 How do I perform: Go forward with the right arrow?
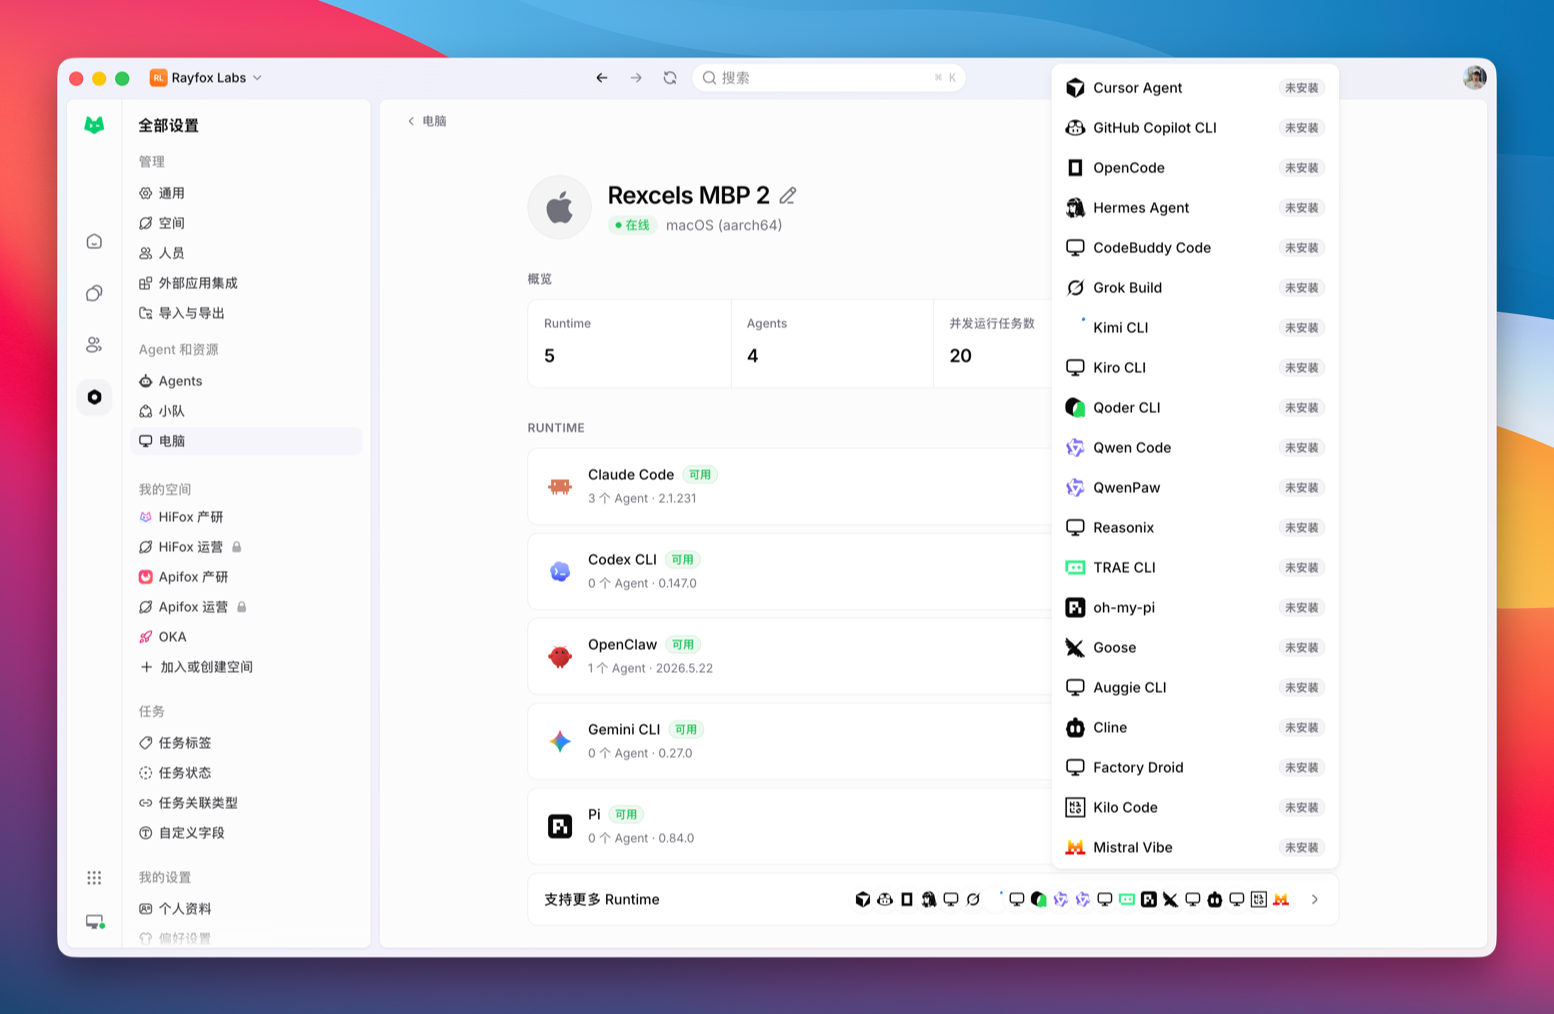[636, 78]
